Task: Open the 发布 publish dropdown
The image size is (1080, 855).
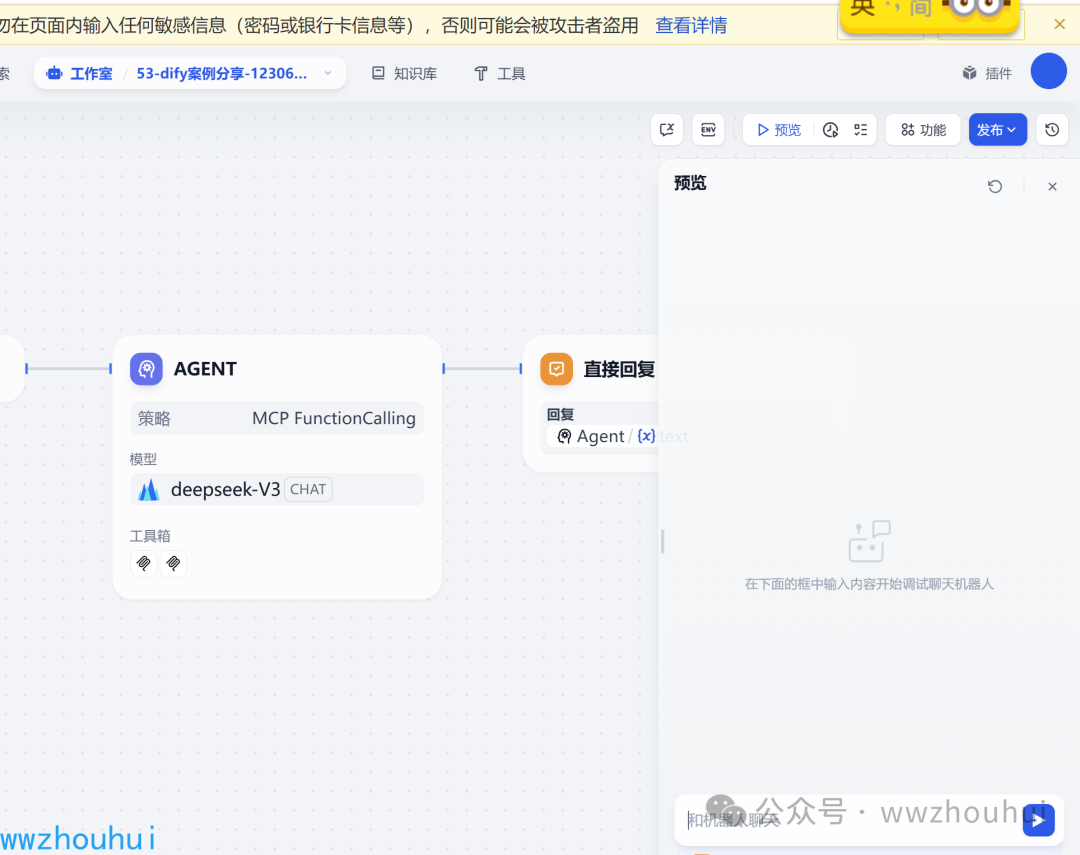Action: [997, 130]
